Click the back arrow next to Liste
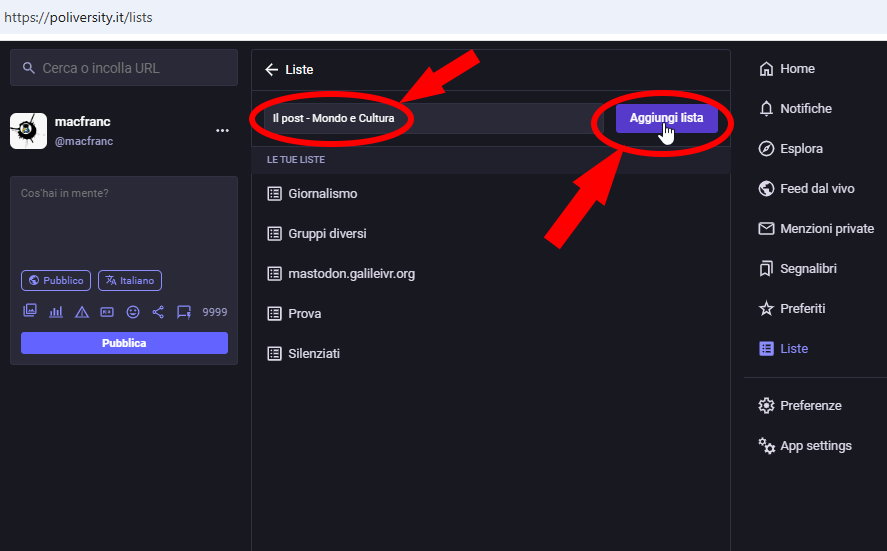Viewport: 887px width, 551px height. pos(272,70)
